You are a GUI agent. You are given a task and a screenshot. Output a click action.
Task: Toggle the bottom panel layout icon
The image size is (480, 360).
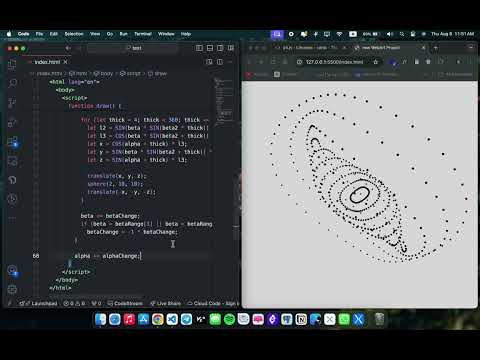210,48
